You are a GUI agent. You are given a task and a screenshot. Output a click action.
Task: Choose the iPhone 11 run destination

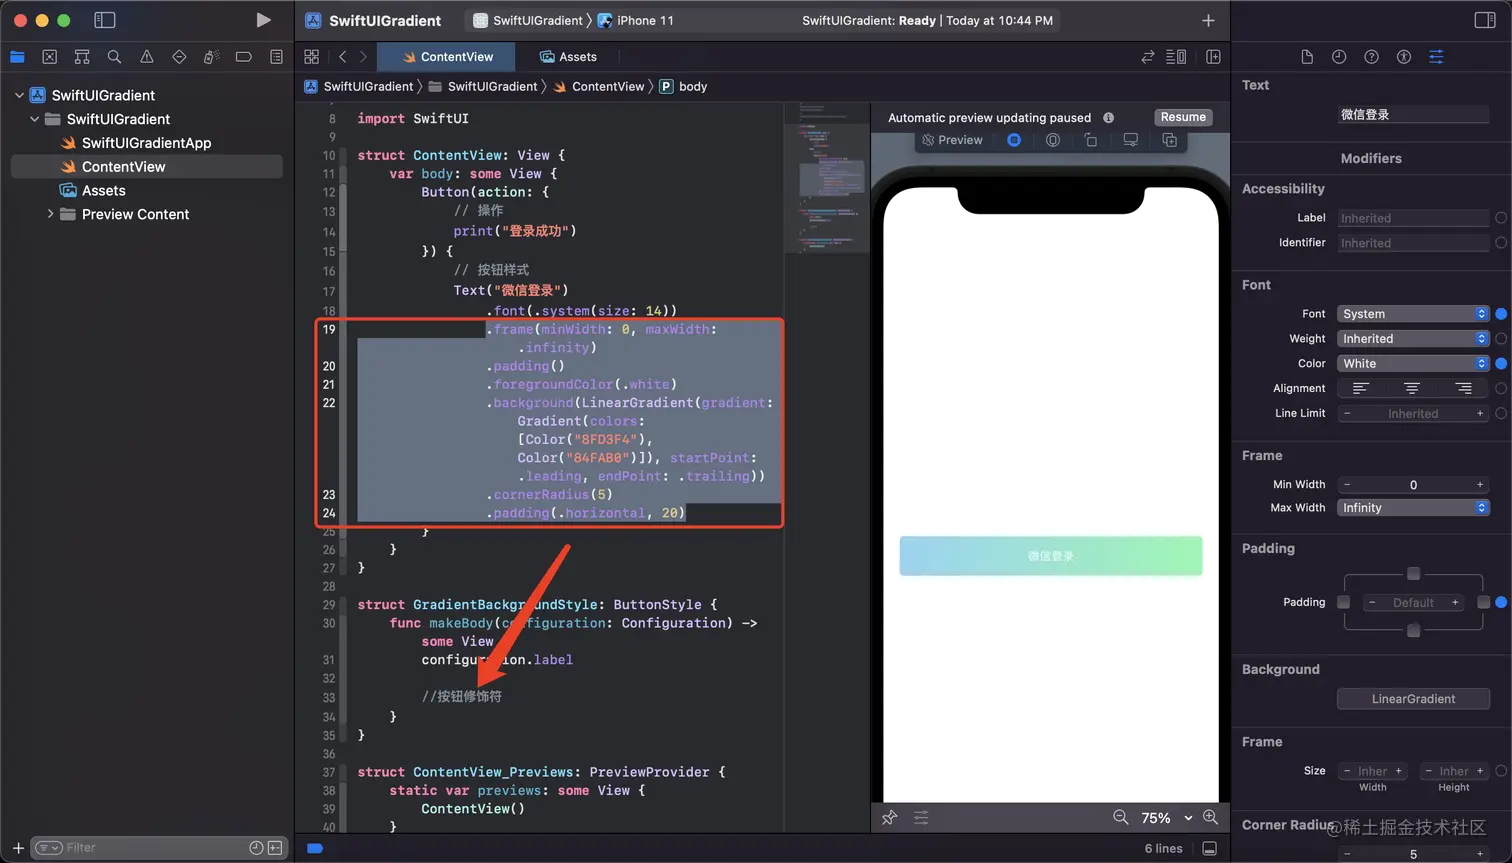coord(636,20)
